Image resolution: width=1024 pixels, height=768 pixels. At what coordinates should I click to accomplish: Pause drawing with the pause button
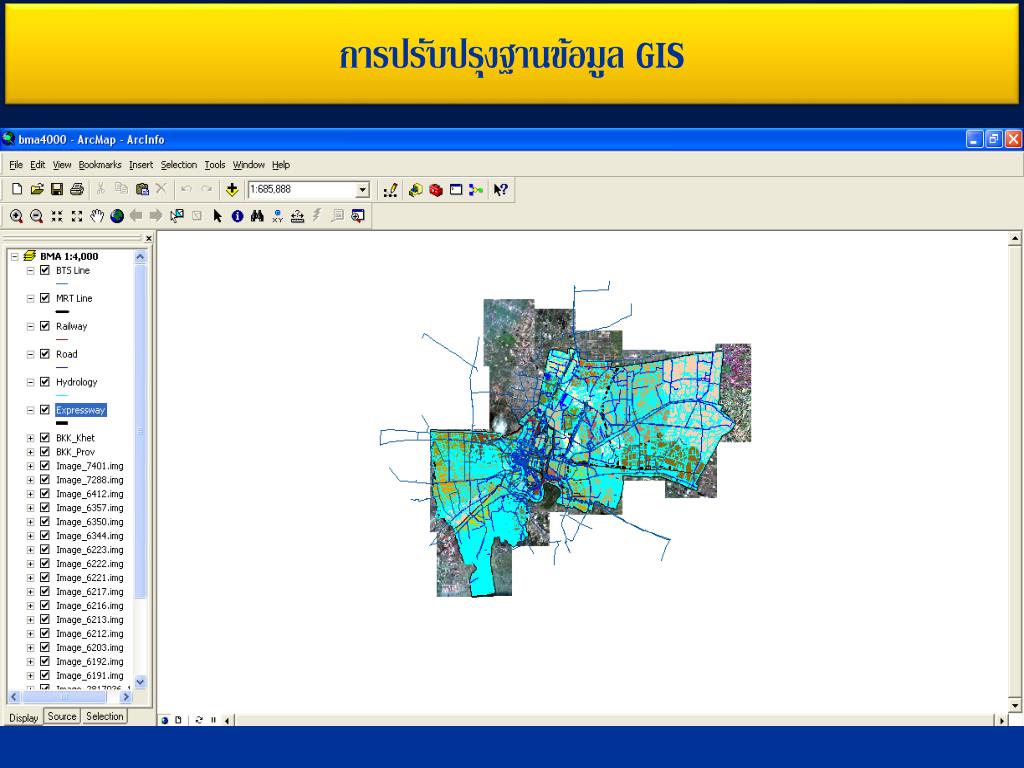[213, 720]
